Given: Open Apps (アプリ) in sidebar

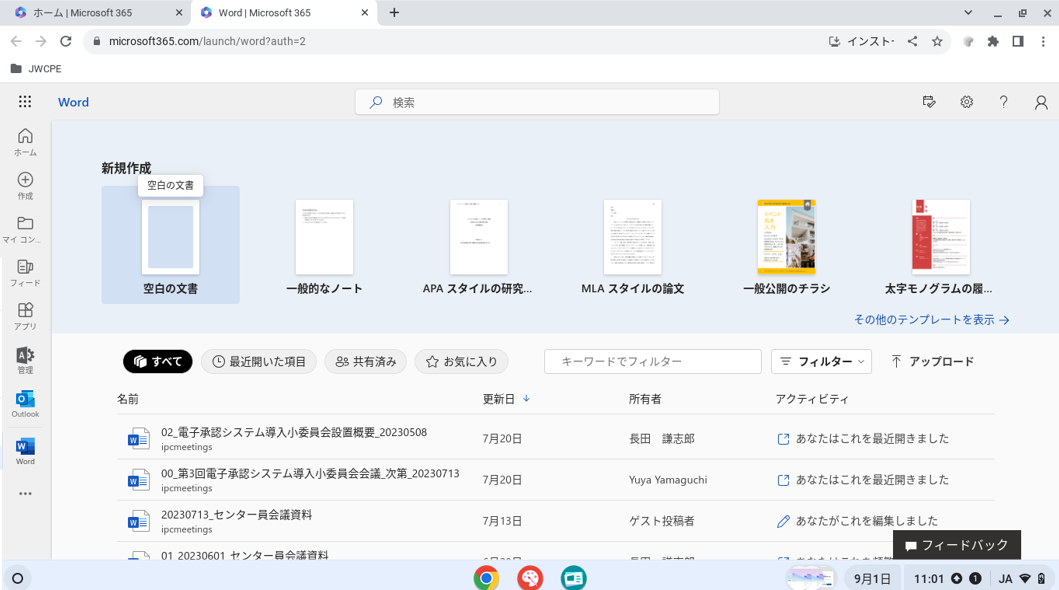Looking at the screenshot, I should tap(25, 316).
